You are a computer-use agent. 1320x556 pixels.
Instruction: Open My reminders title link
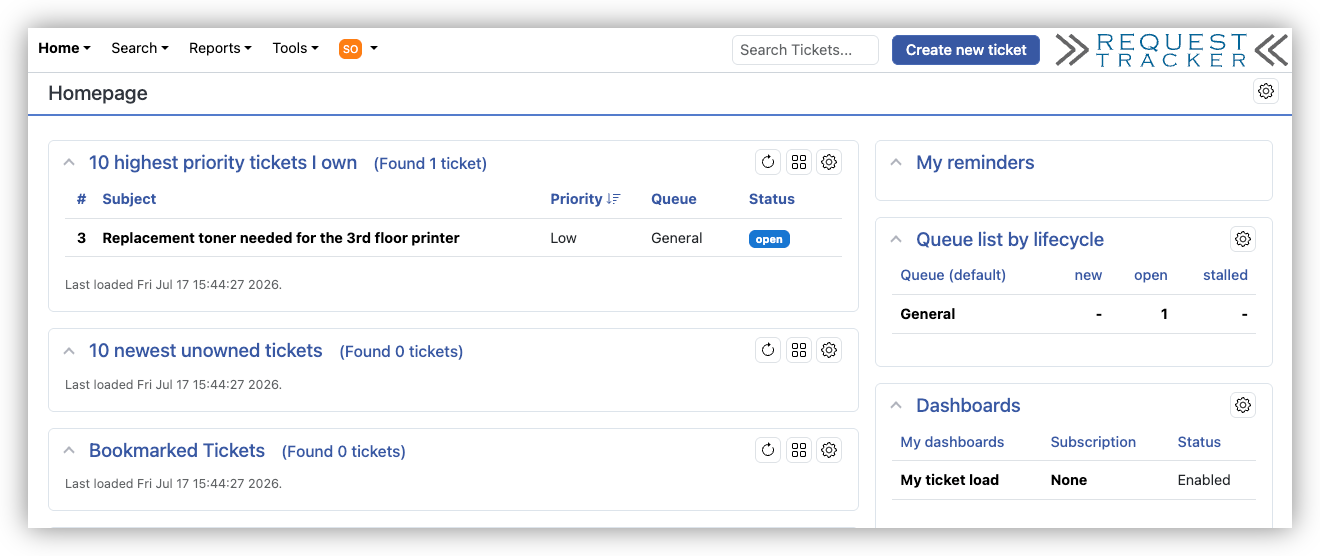pyautogui.click(x=975, y=163)
